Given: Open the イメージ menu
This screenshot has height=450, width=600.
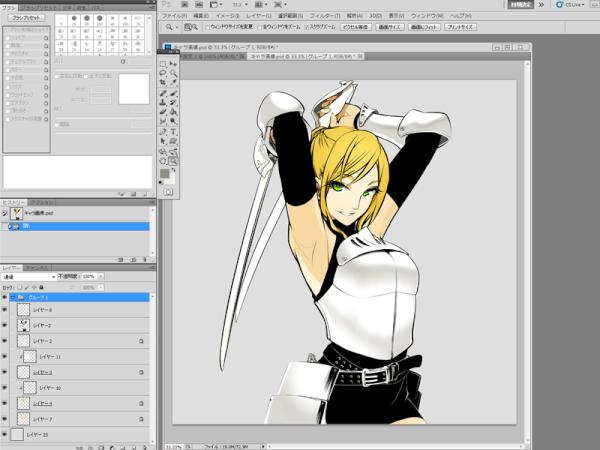Looking at the screenshot, I should [x=227, y=16].
